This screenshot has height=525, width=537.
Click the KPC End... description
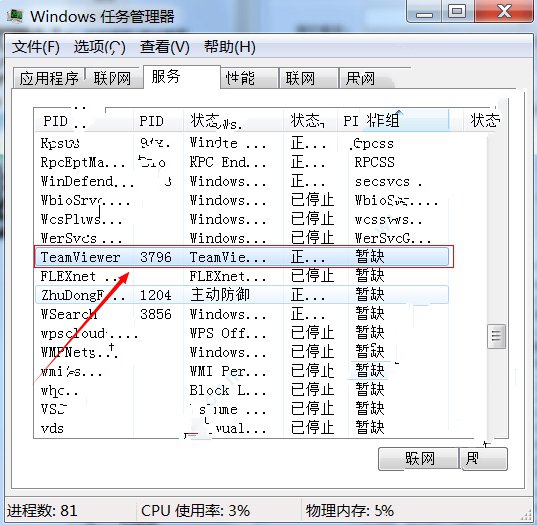(x=228, y=162)
